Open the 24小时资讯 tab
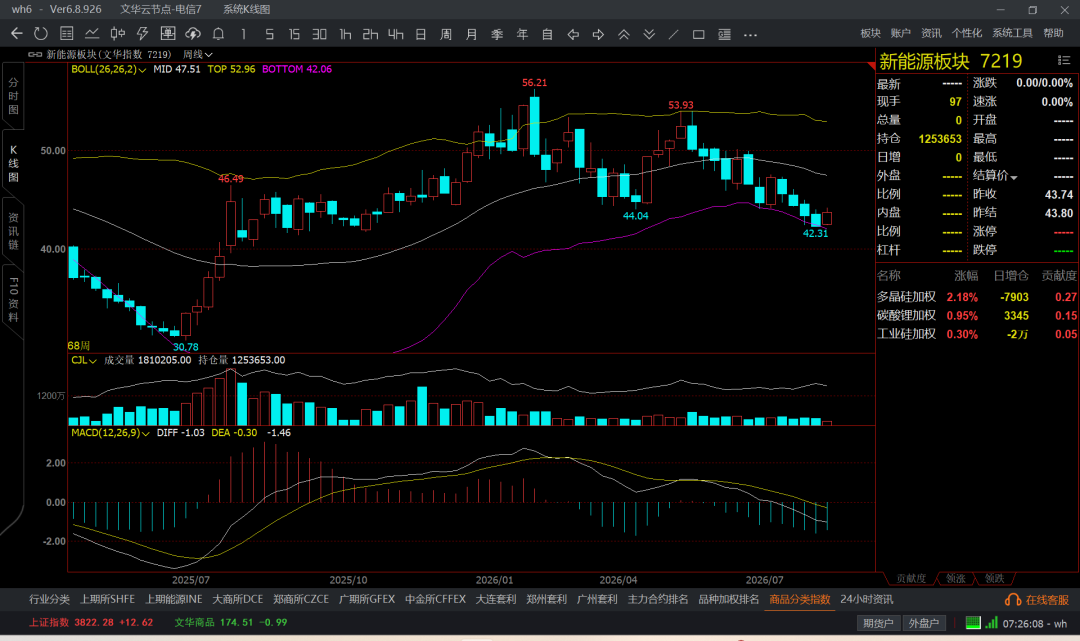The image size is (1080, 641). pyautogui.click(x=866, y=599)
